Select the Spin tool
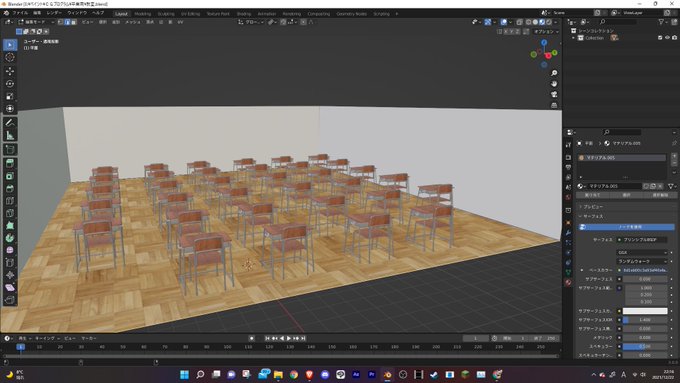 click(x=10, y=238)
